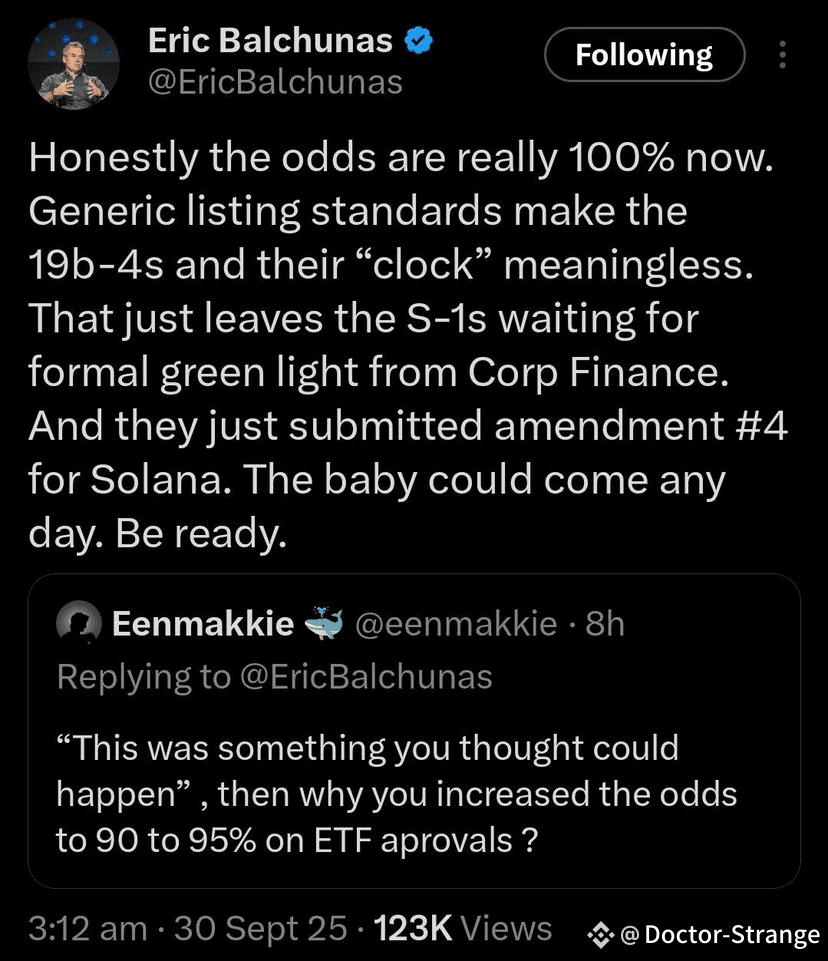Open the @EricBalchunas handle under name
Image resolution: width=828 pixels, height=961 pixels.
pos(275,81)
